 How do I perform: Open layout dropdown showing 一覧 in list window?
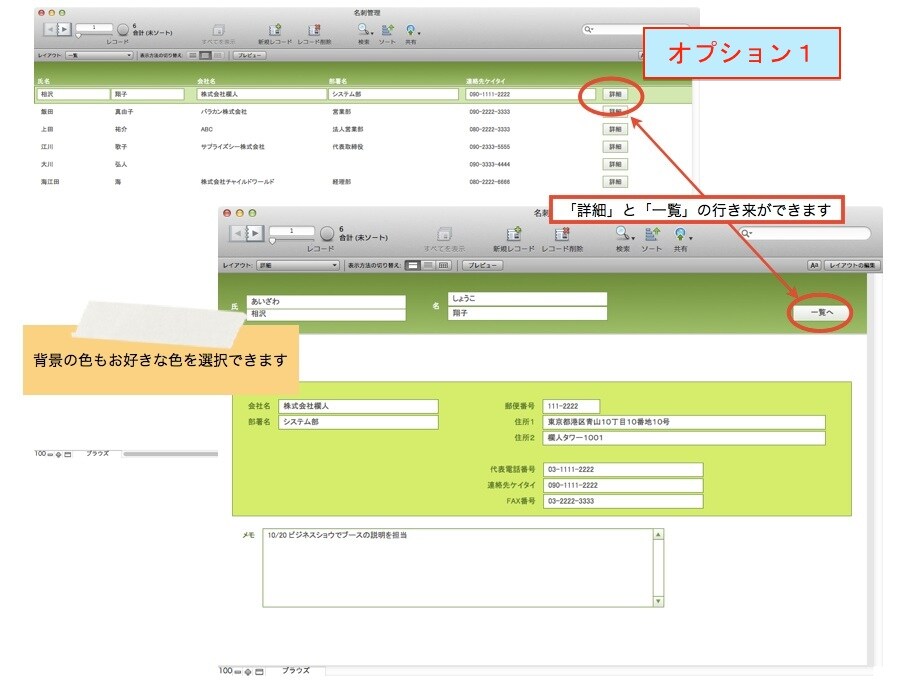[x=99, y=56]
